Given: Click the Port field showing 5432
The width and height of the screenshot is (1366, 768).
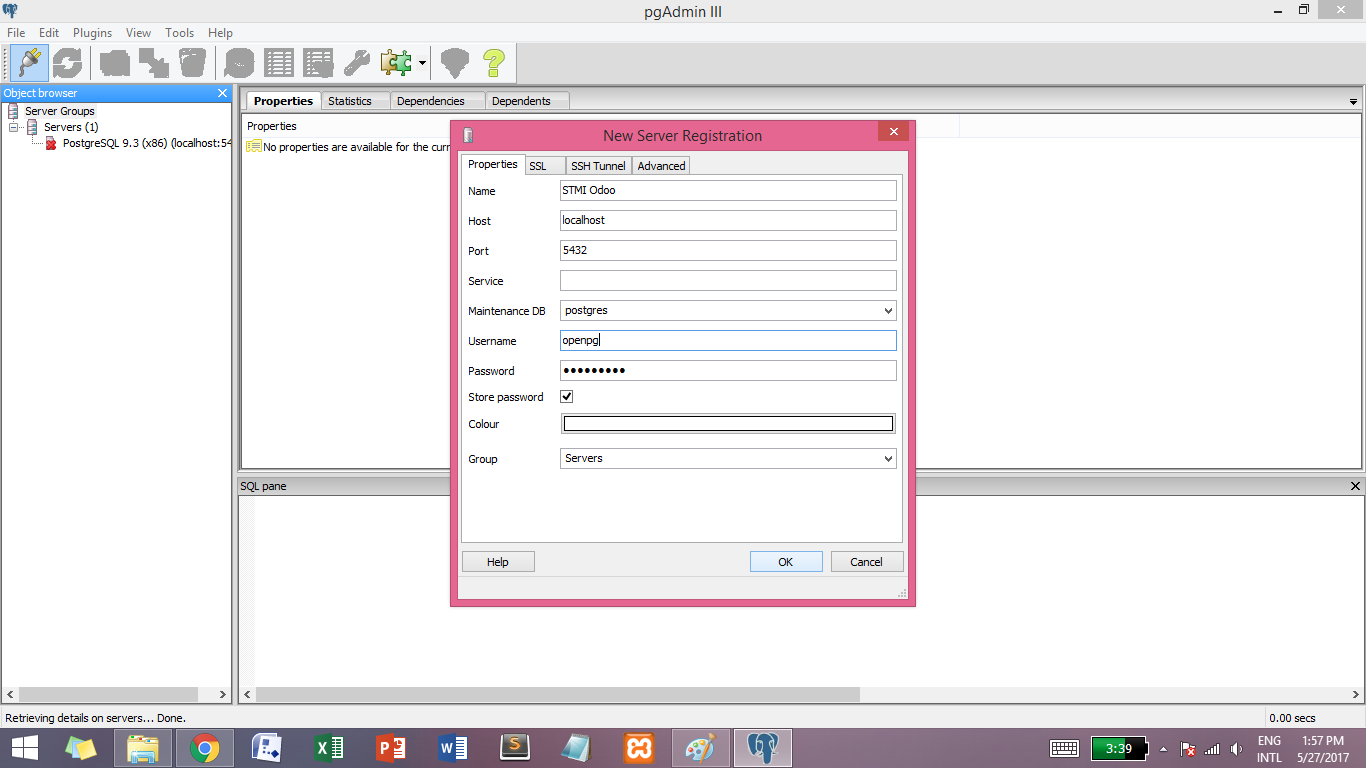Looking at the screenshot, I should click(728, 250).
